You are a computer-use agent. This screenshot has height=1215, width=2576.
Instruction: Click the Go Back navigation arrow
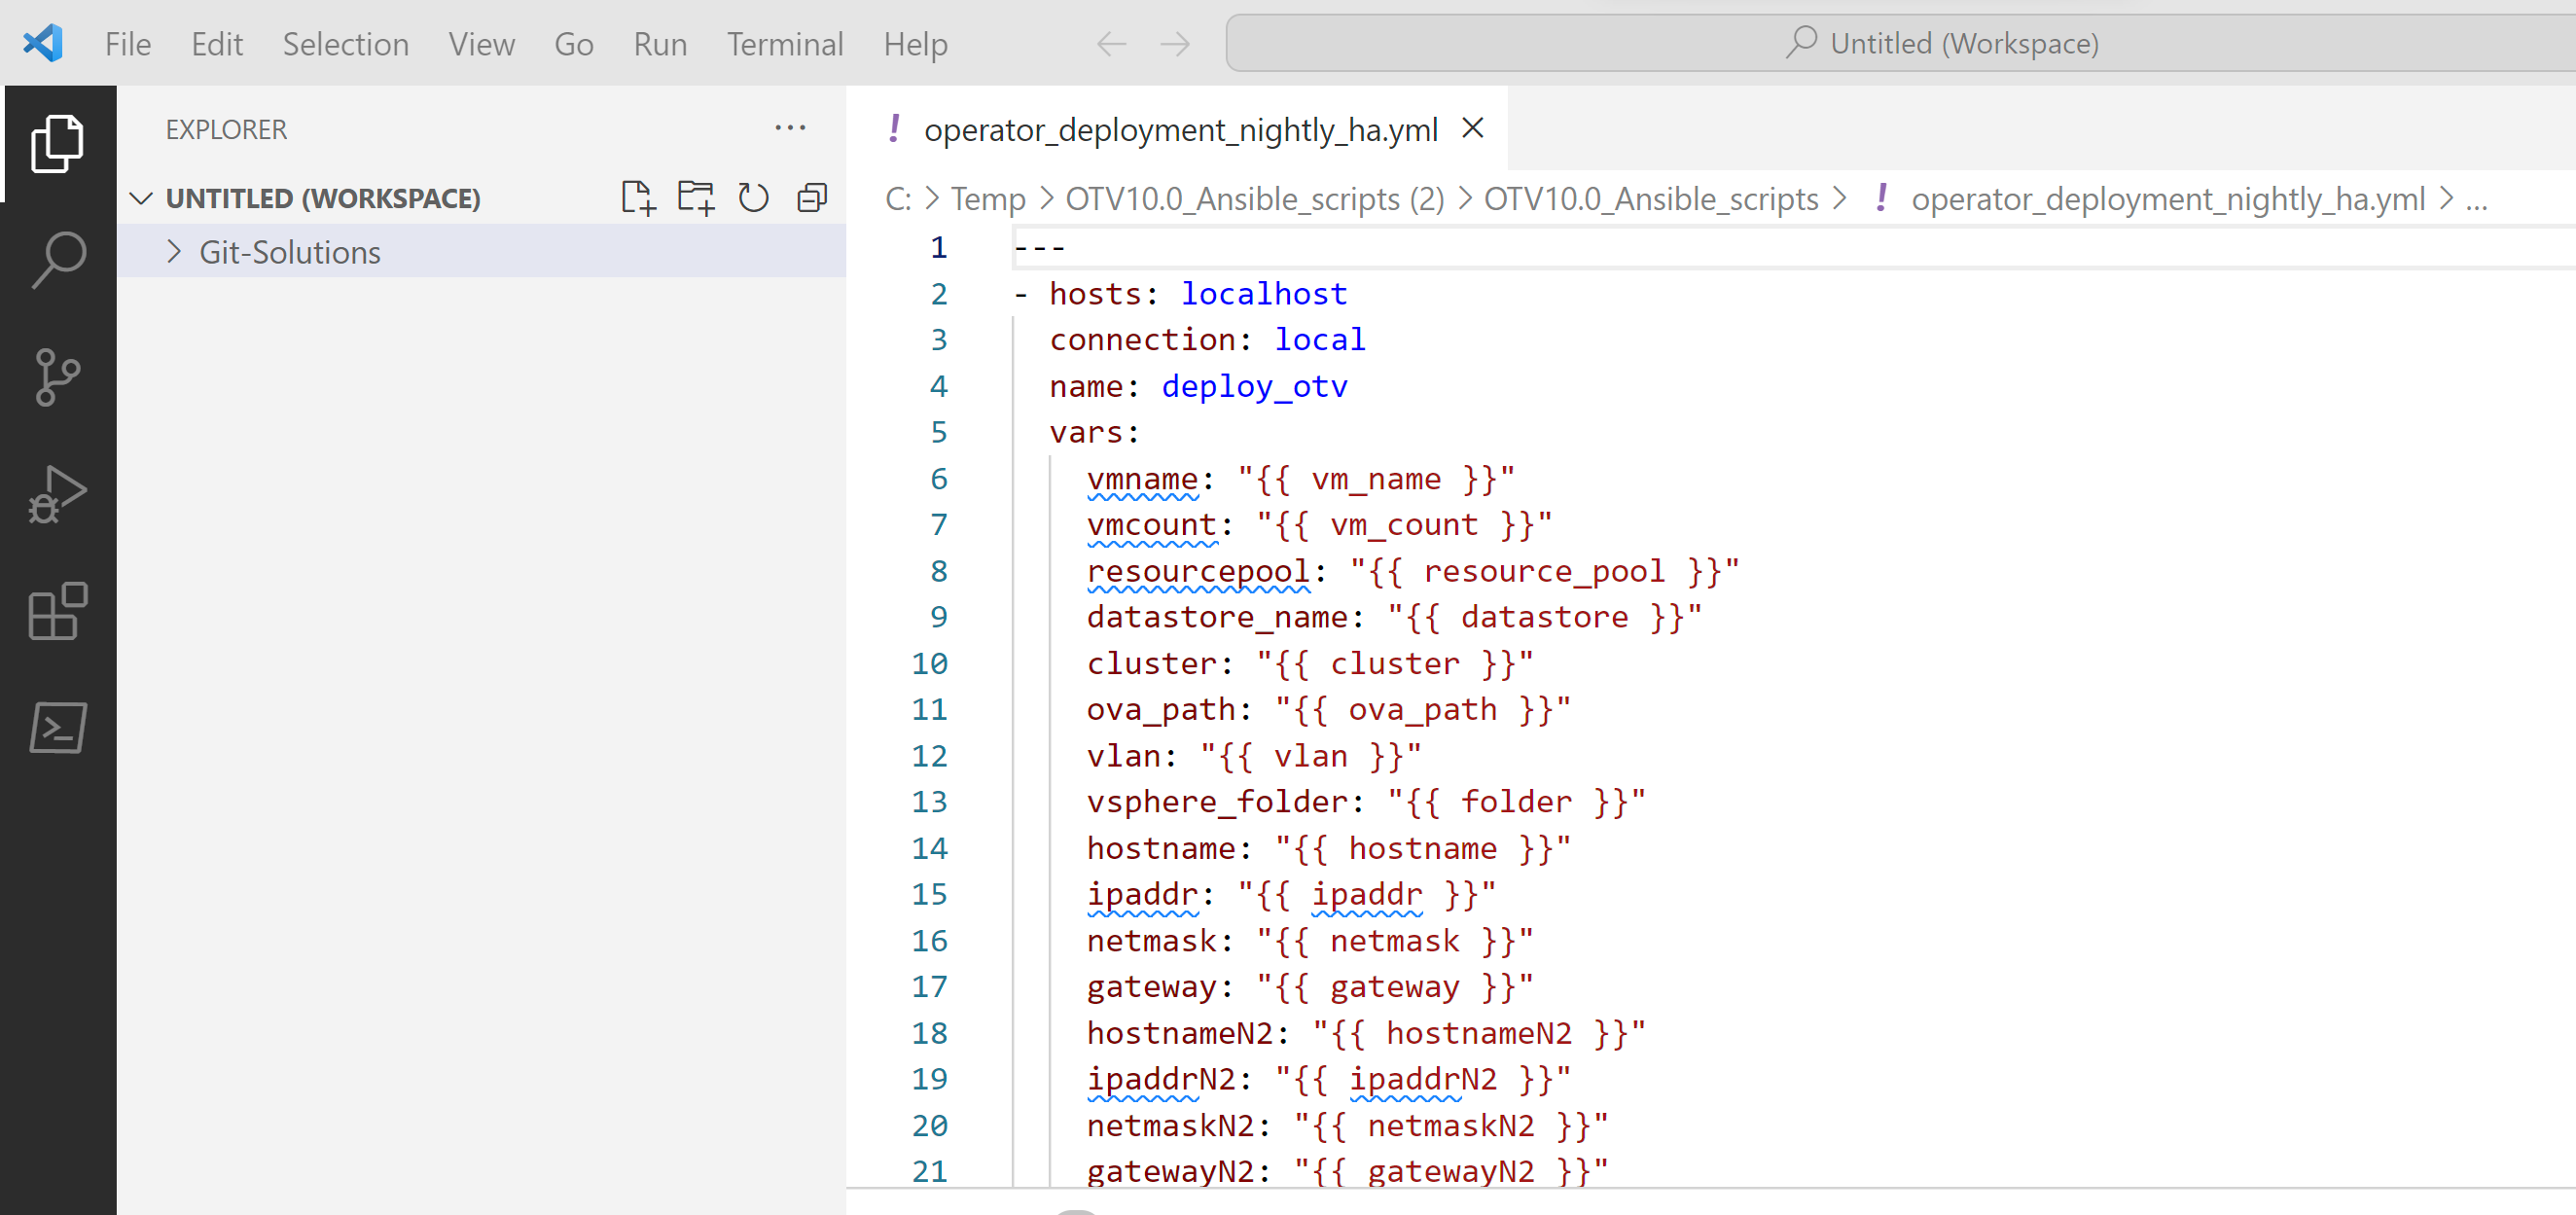[1111, 44]
